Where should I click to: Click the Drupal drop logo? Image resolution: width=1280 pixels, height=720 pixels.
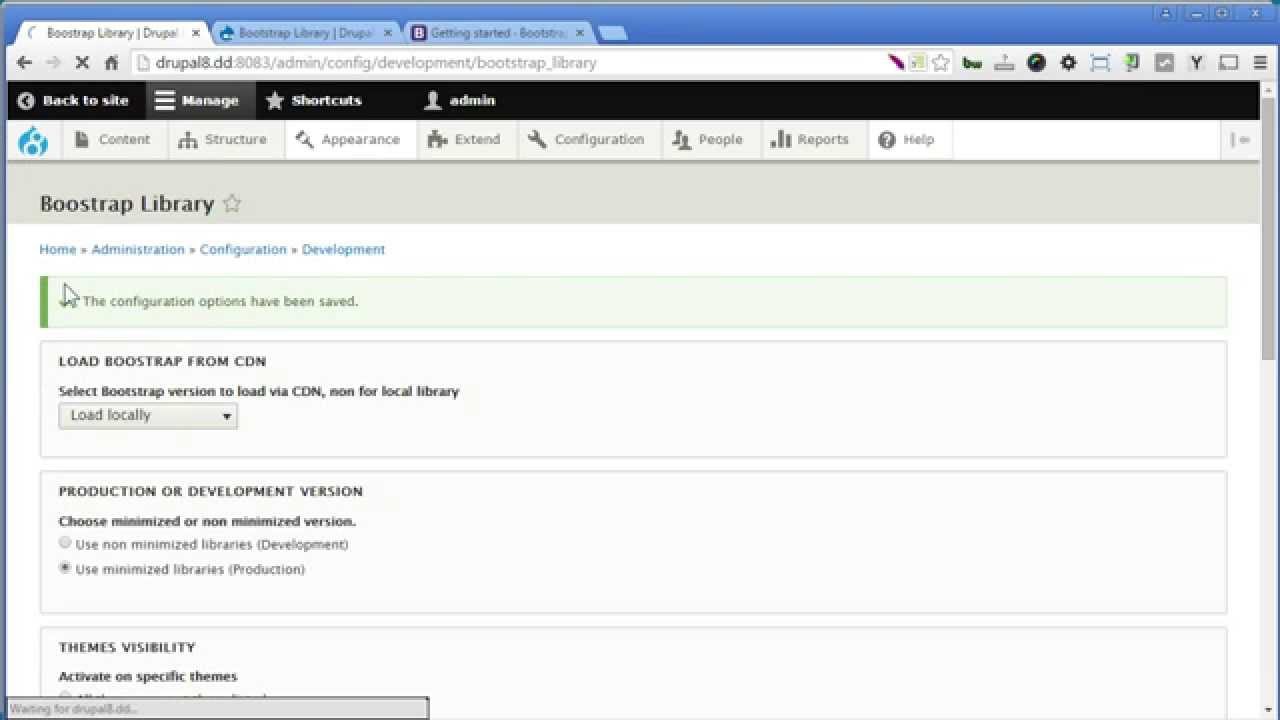(33, 140)
